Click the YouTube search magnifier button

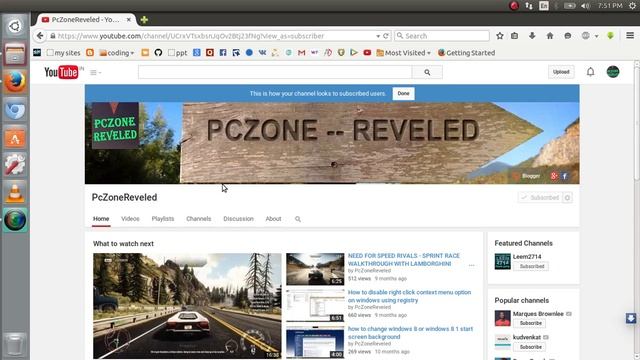point(427,72)
